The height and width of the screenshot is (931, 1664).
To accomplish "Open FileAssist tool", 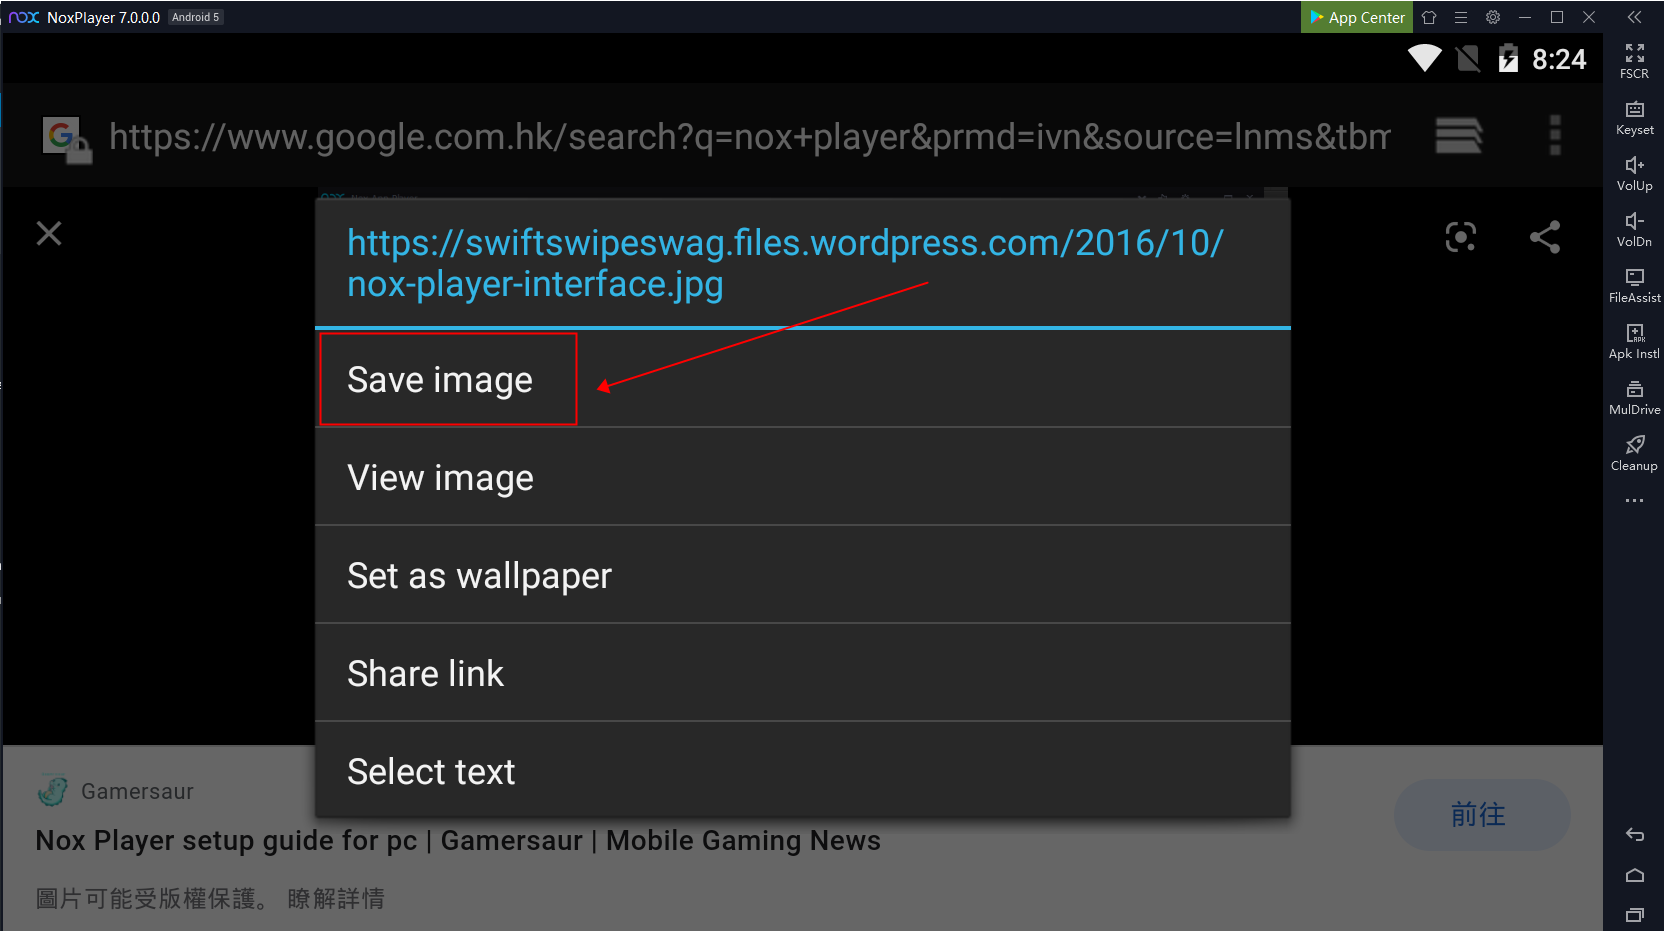I will (1634, 285).
